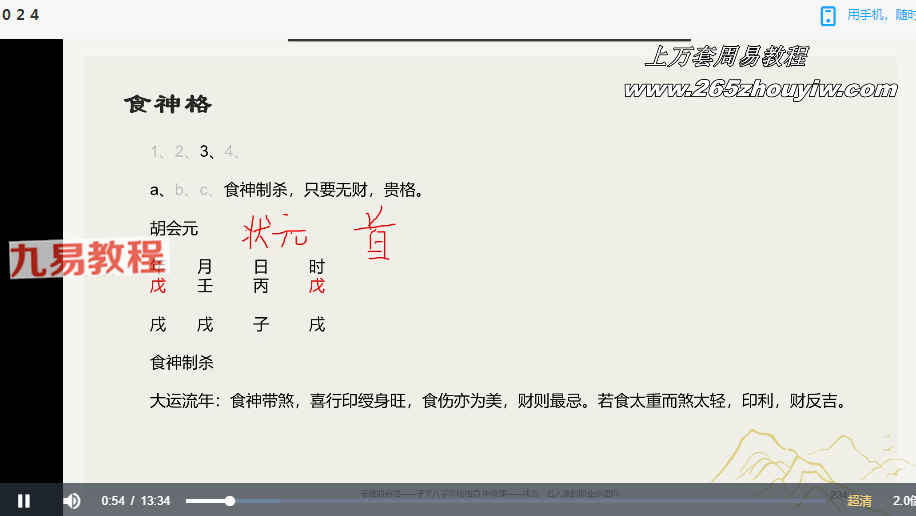Click the mobile phone icon at top
916x516 pixels.
pos(828,15)
